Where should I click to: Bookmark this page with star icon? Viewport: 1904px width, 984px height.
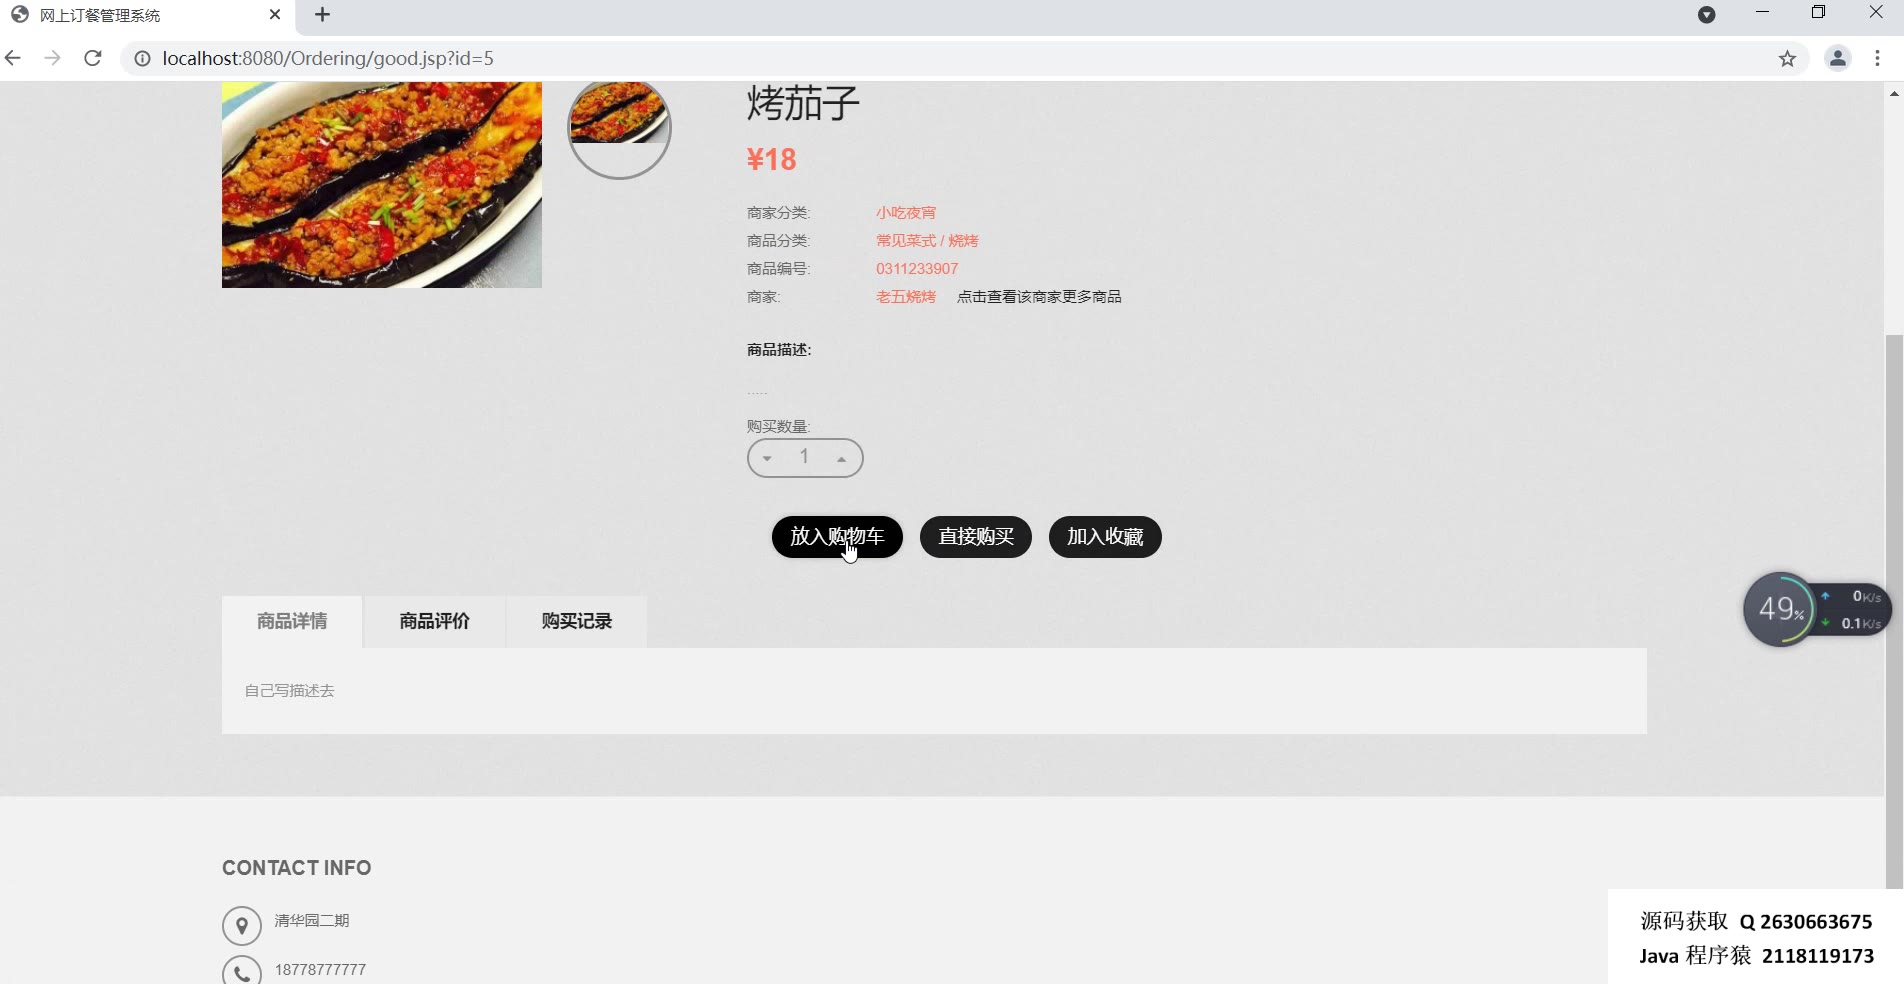[1787, 58]
